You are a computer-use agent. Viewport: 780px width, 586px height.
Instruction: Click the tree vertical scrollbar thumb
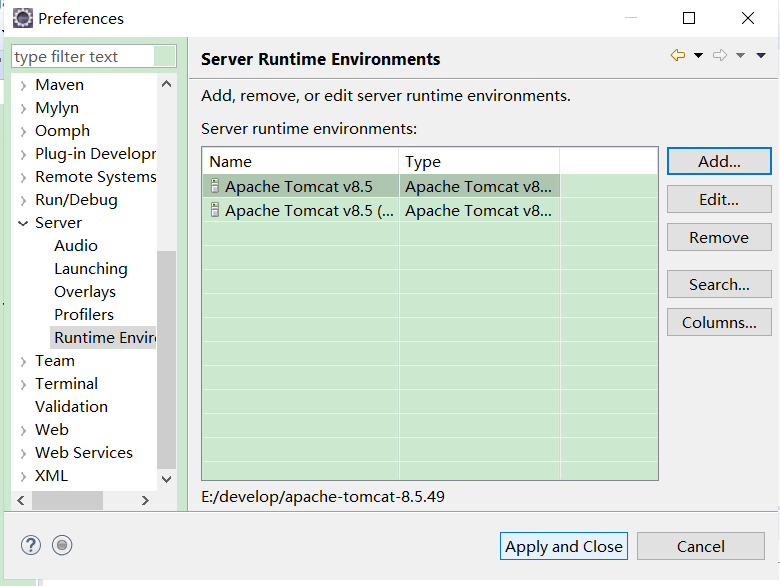point(167,360)
